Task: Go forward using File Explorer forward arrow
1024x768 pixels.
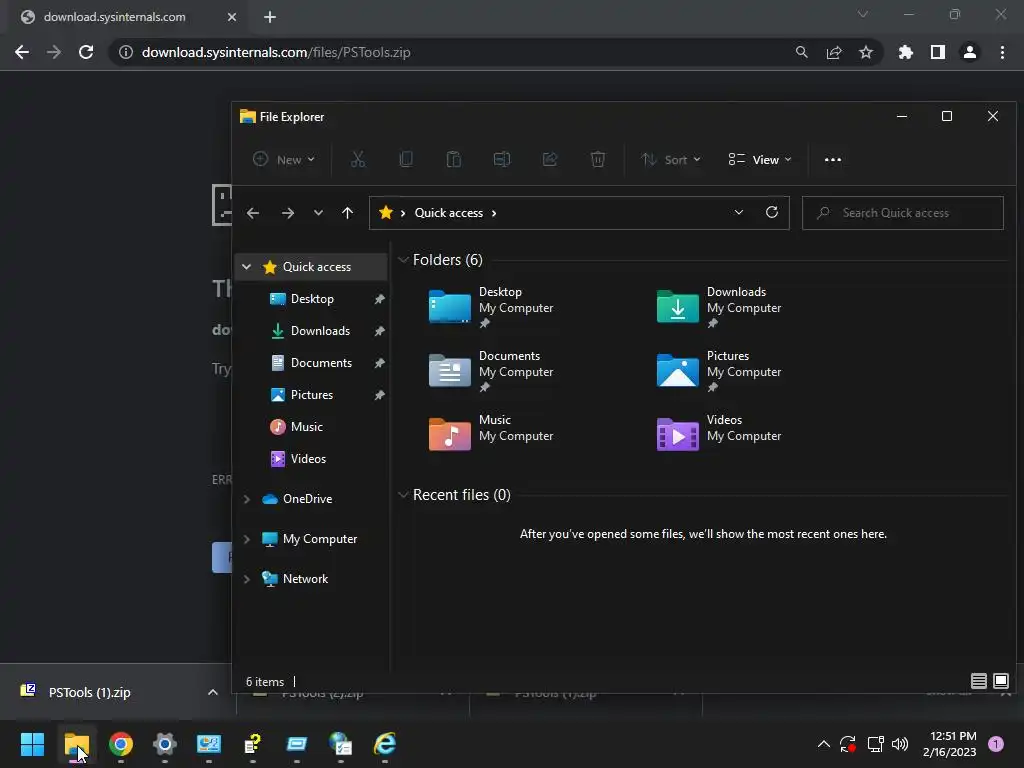Action: (287, 213)
